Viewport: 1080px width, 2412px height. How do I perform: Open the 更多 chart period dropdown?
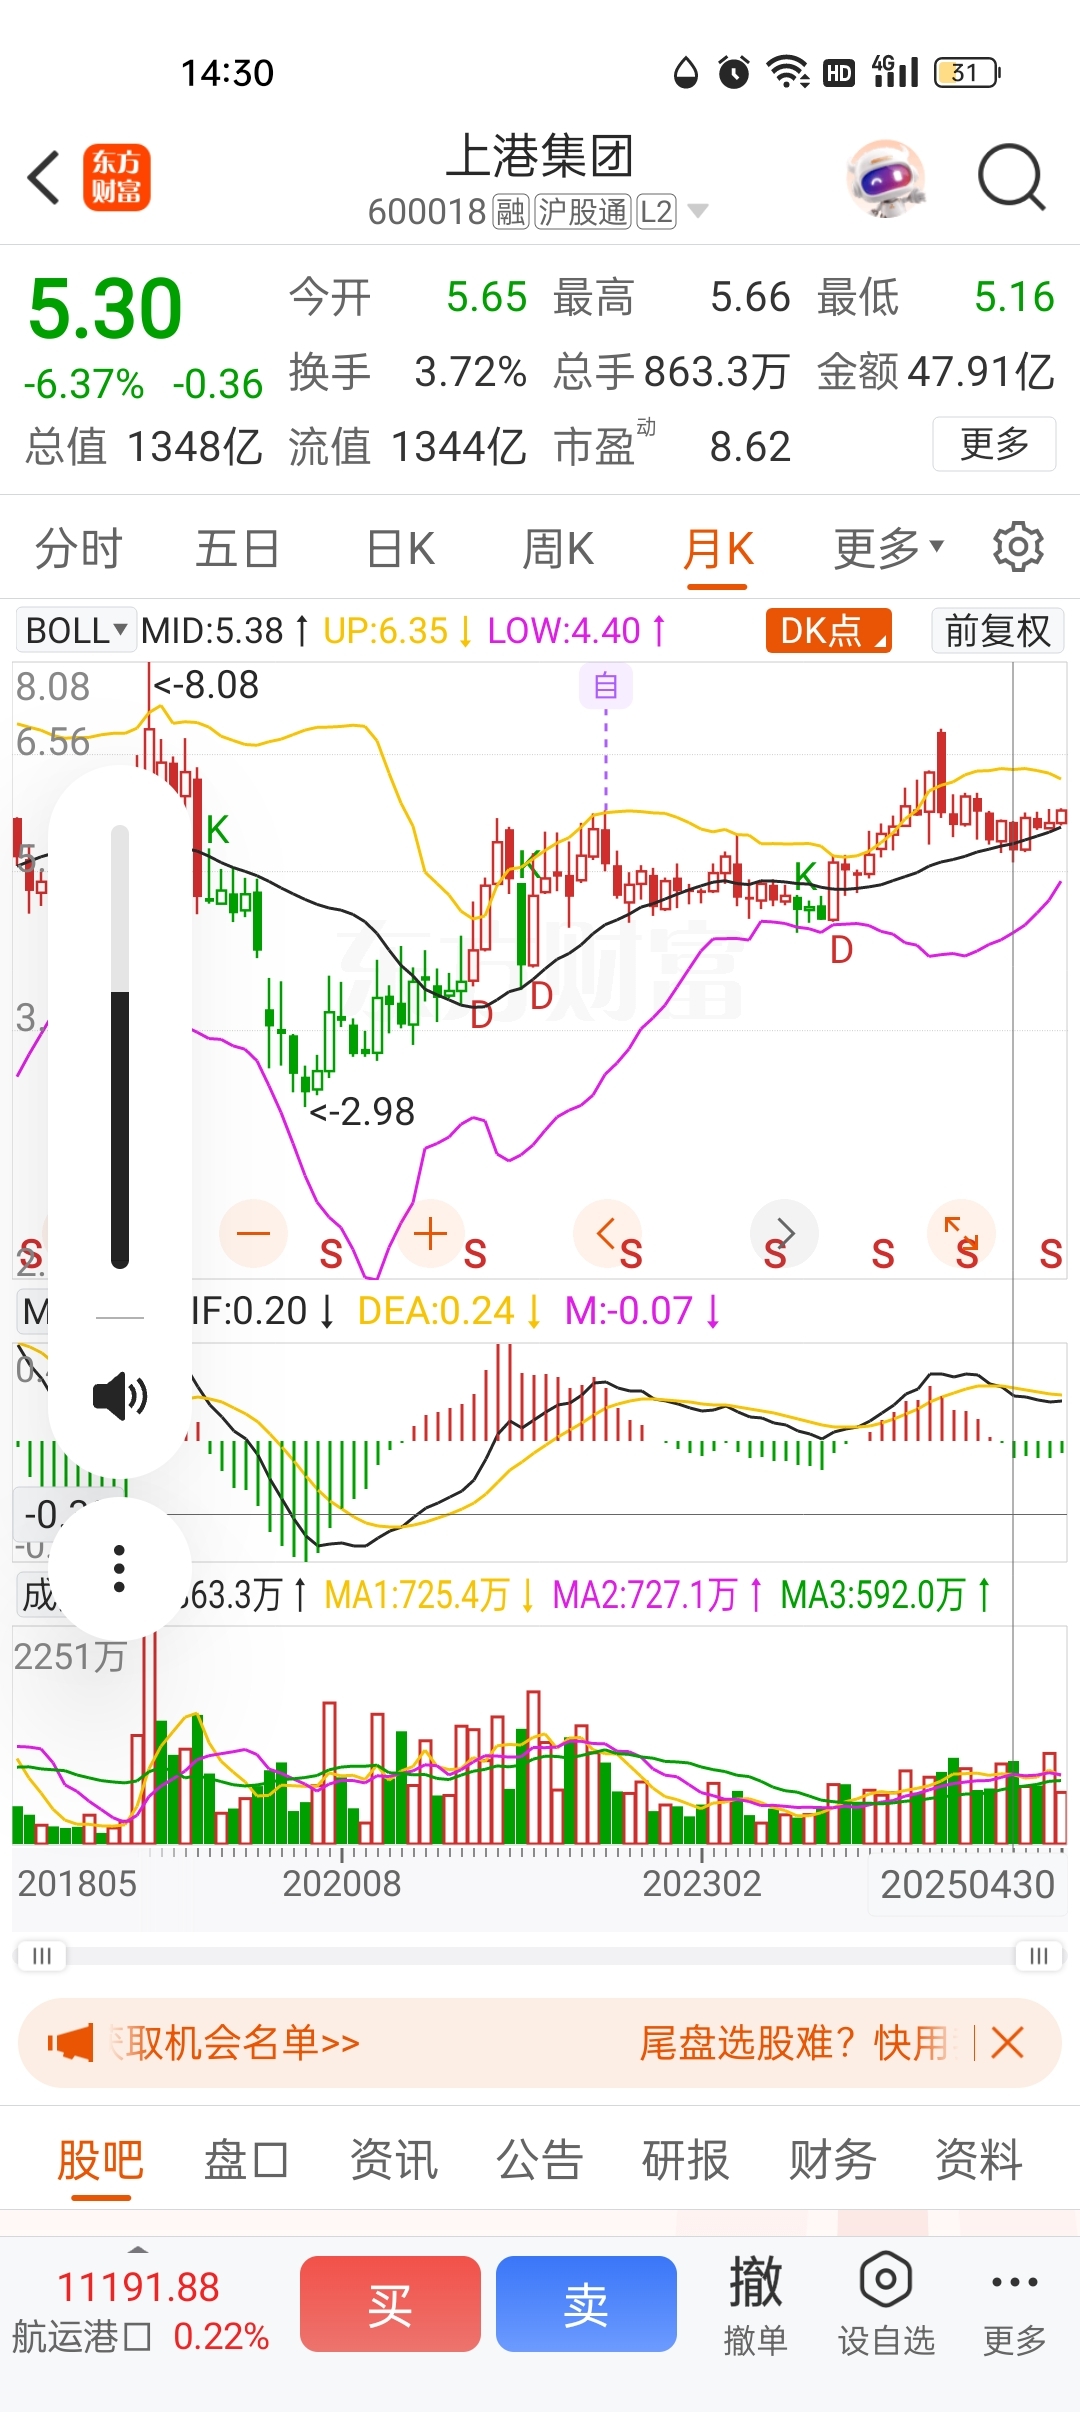tap(888, 548)
